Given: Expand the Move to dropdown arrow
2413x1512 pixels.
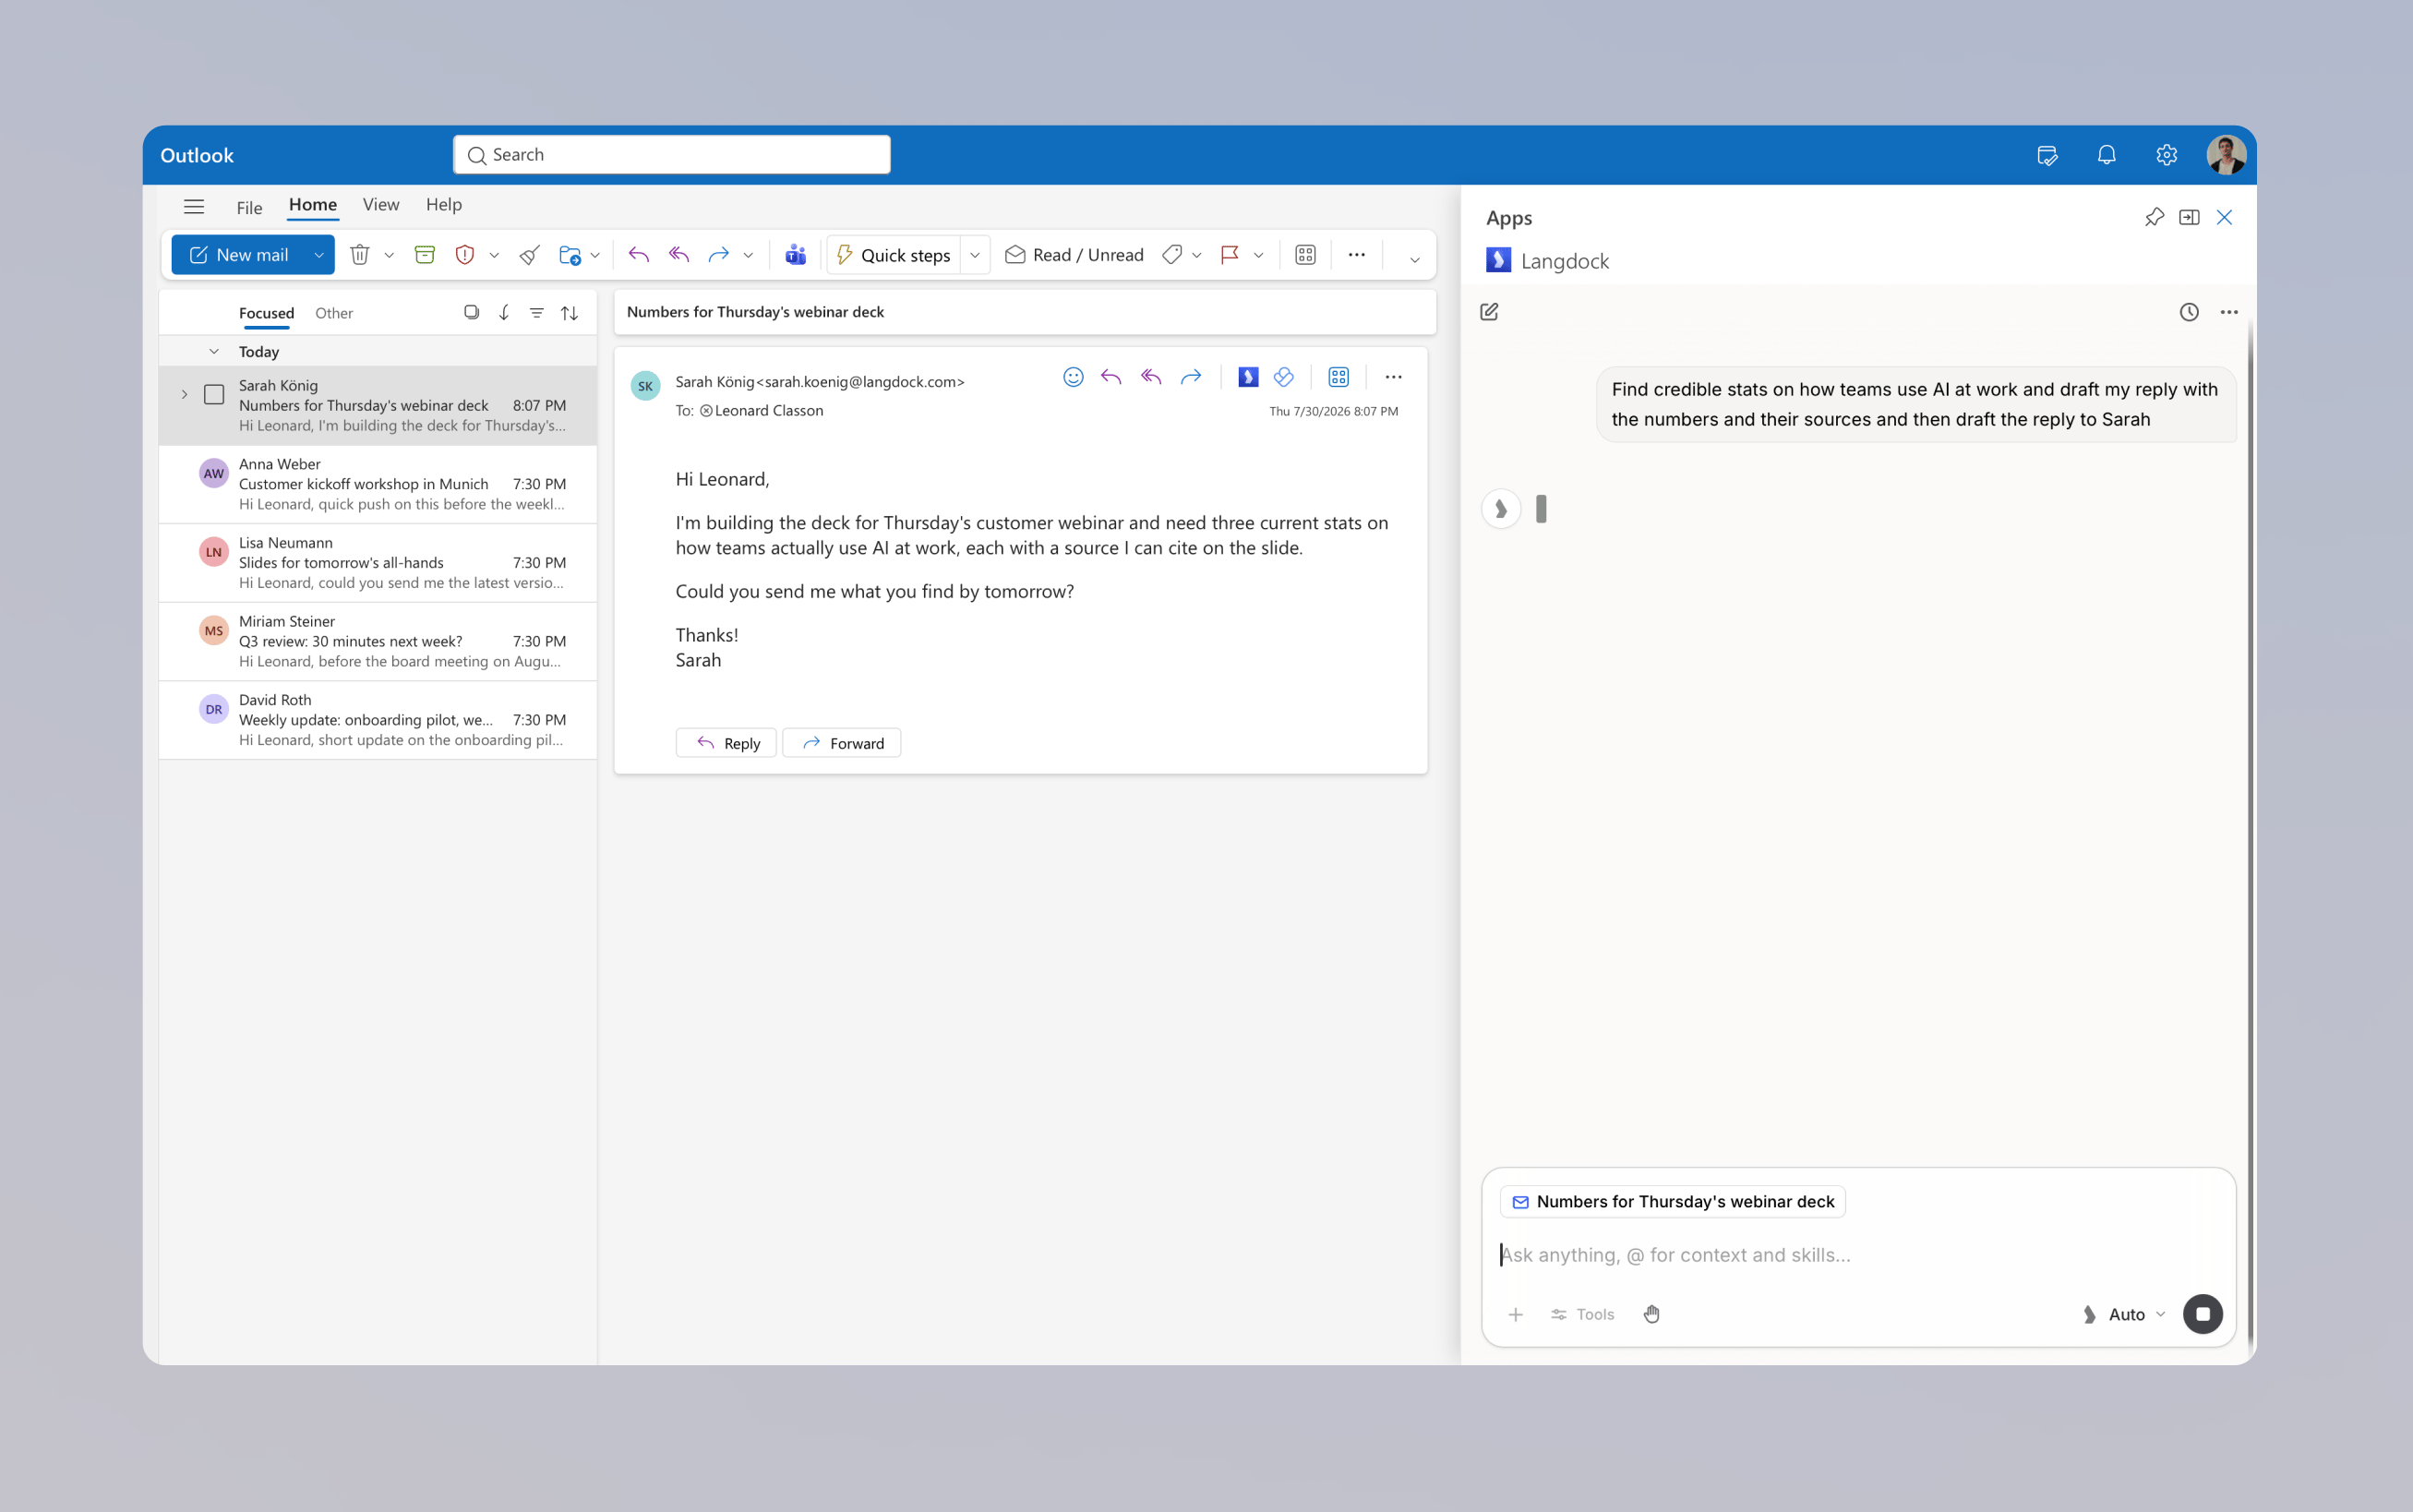Looking at the screenshot, I should click(x=595, y=255).
